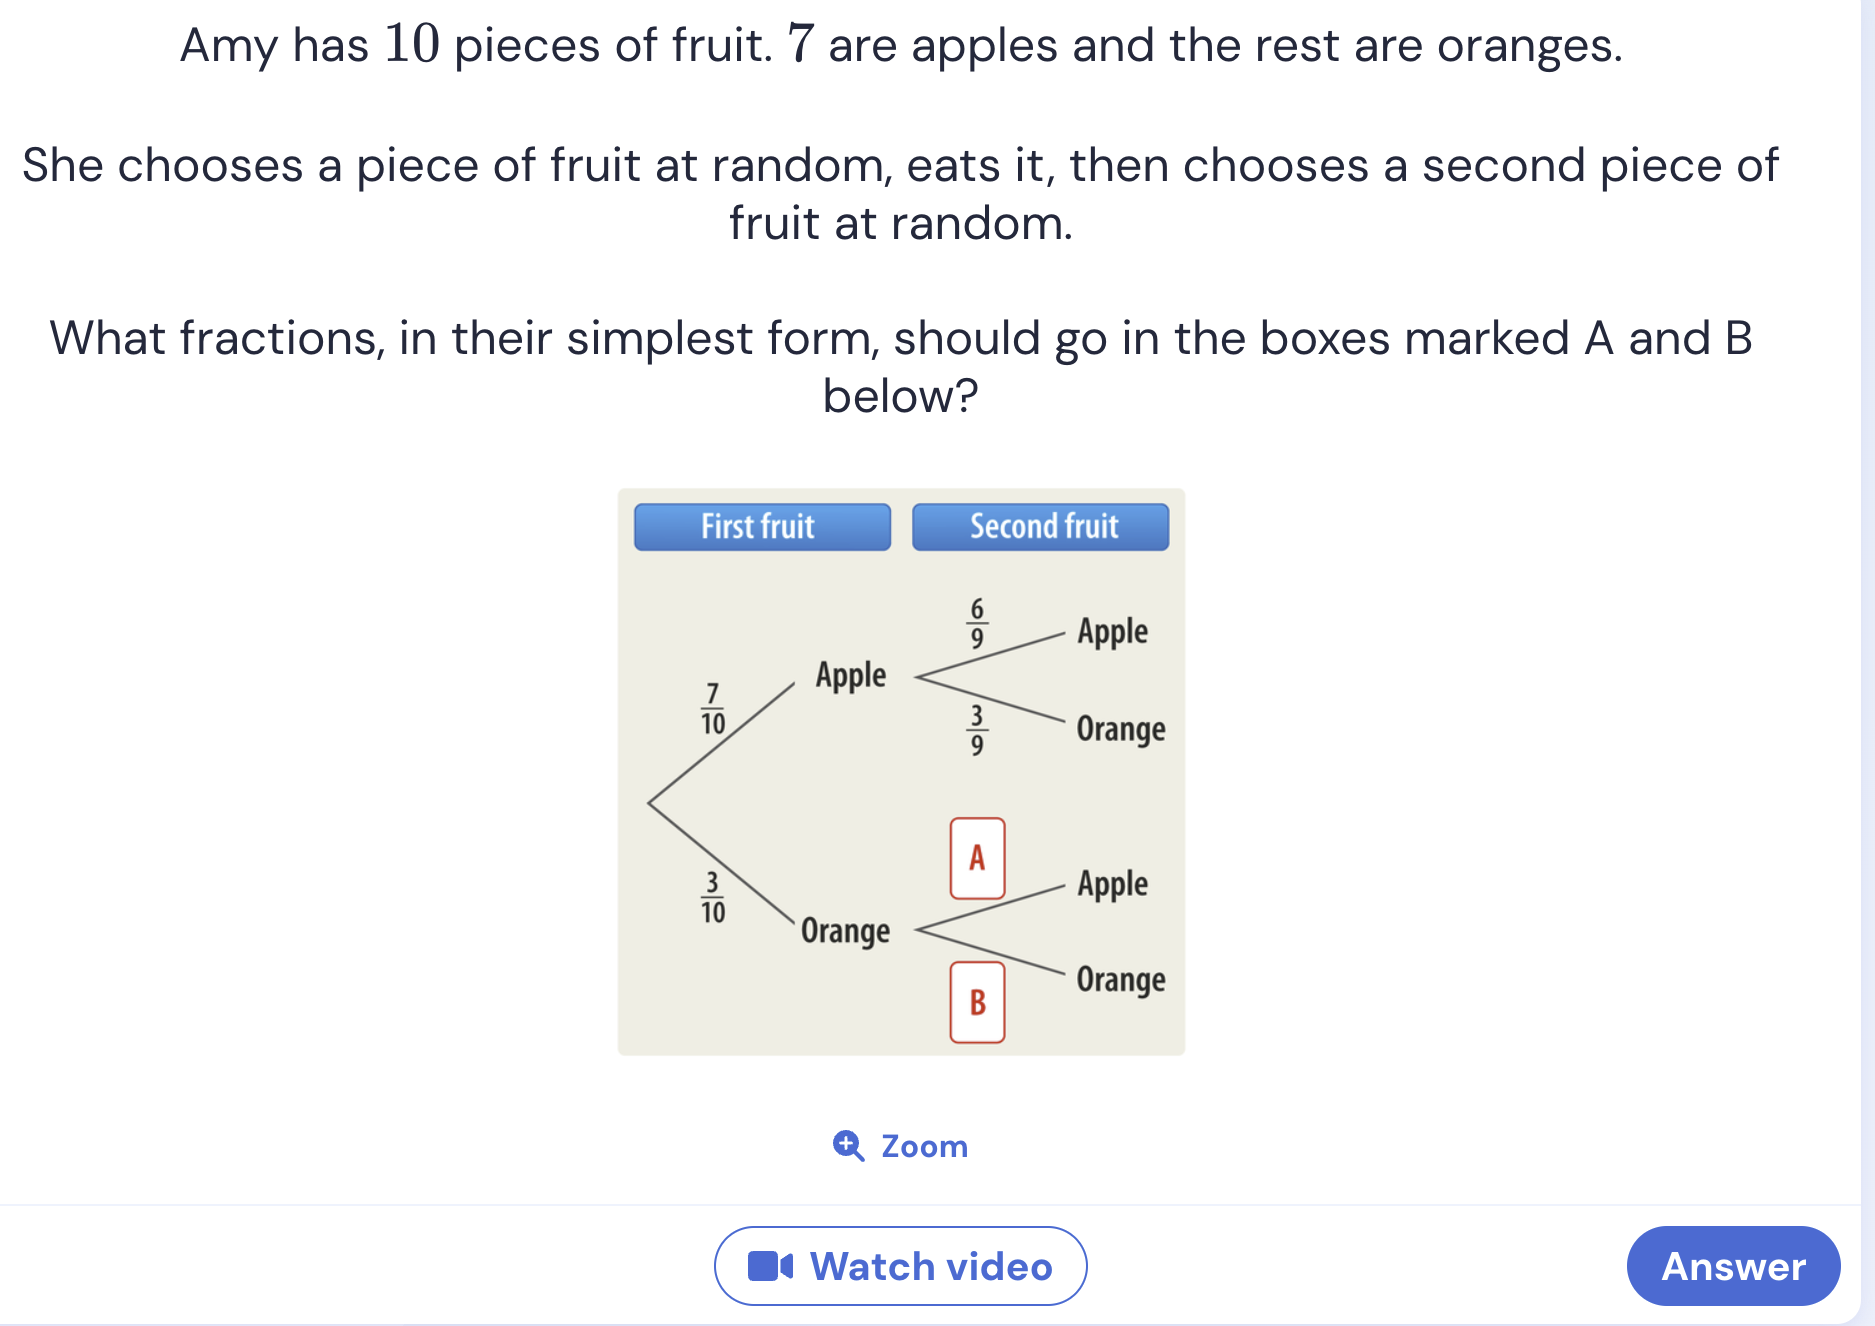Click the Zoom link below the diagram

[900, 1145]
